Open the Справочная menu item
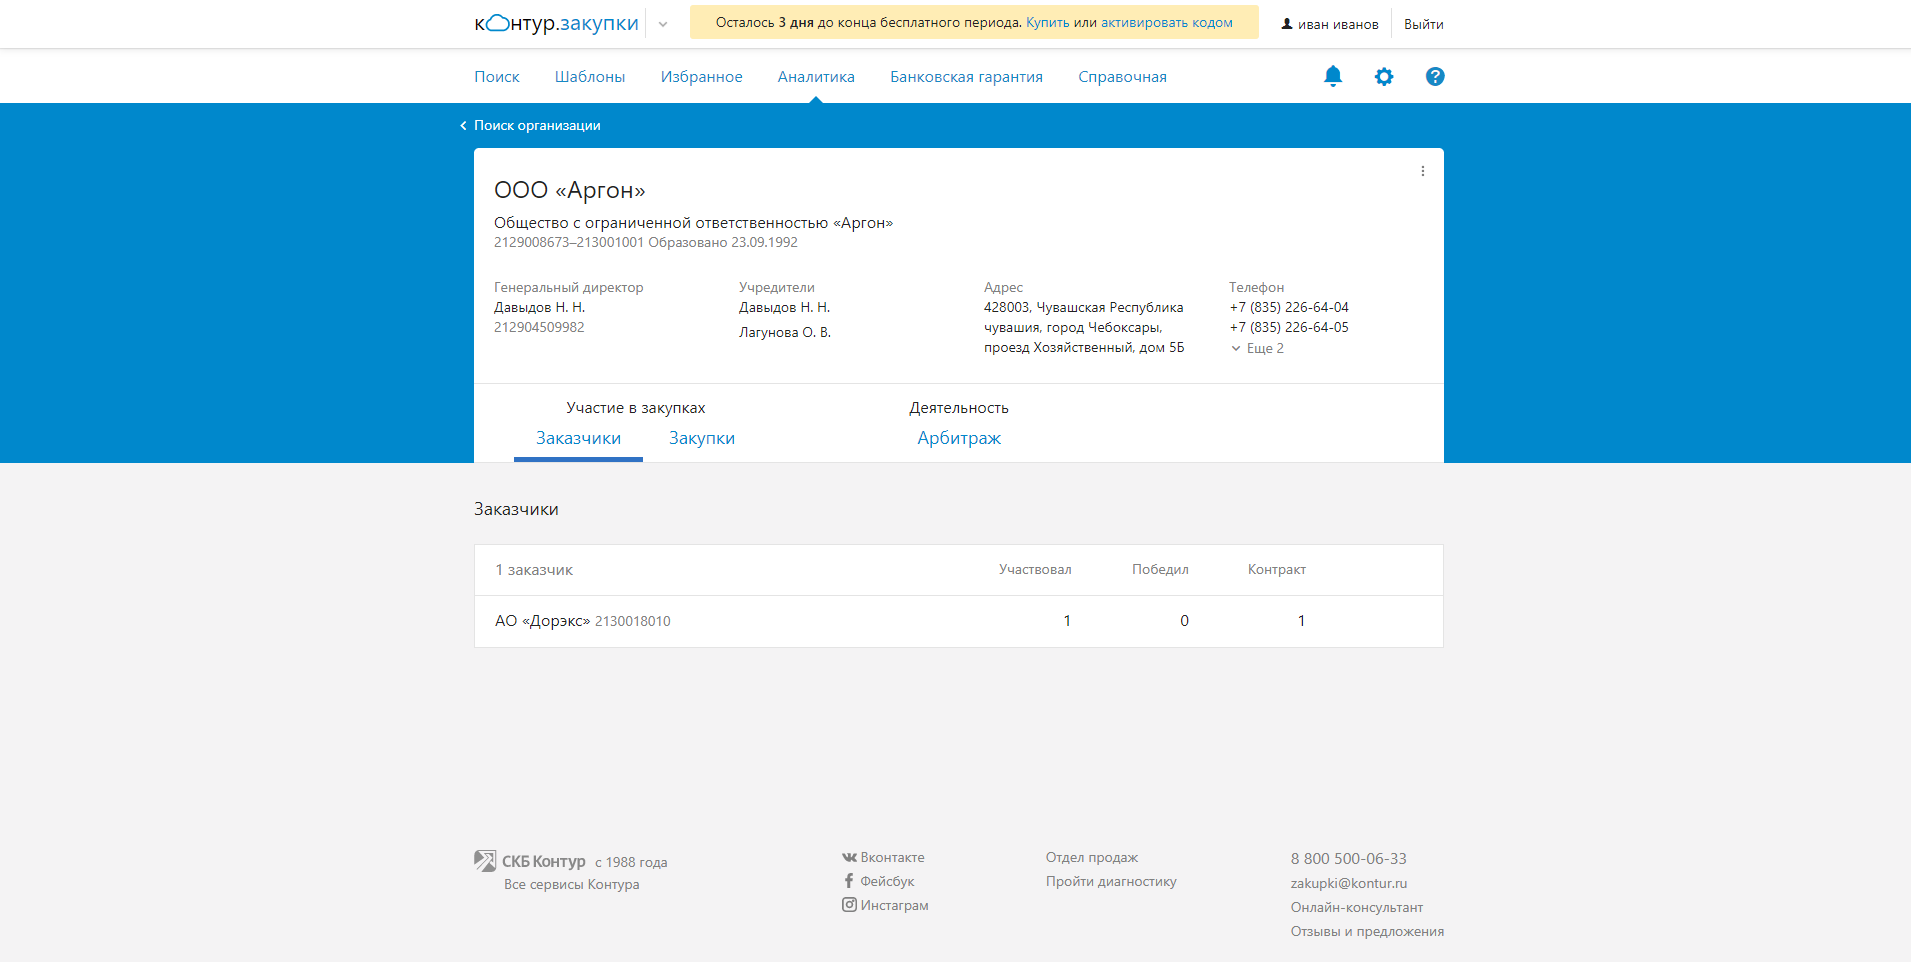The width and height of the screenshot is (1911, 962). tap(1122, 77)
